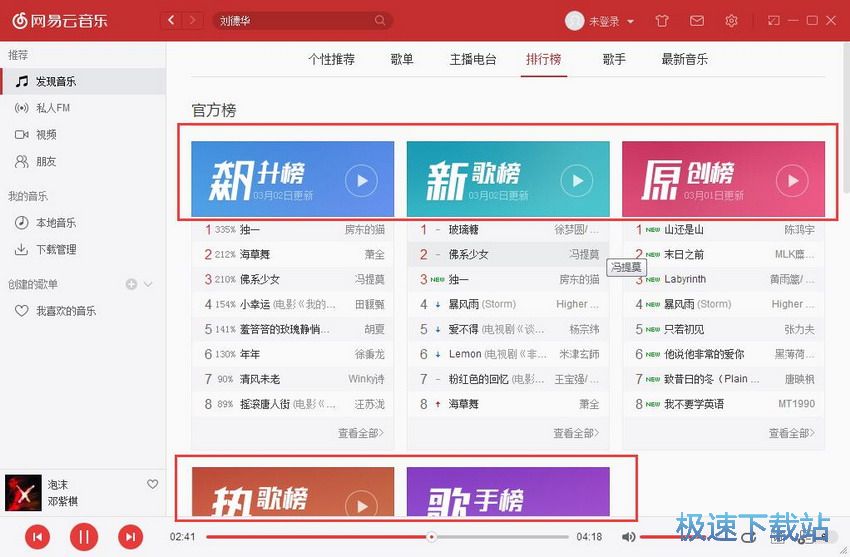Click 查看全部 under 新歌榜

click(x=576, y=433)
